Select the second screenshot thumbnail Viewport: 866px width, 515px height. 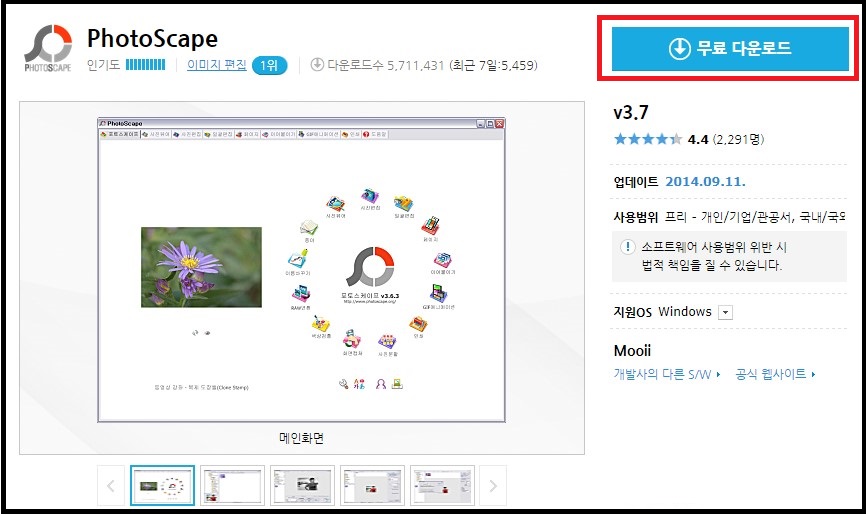tap(233, 486)
